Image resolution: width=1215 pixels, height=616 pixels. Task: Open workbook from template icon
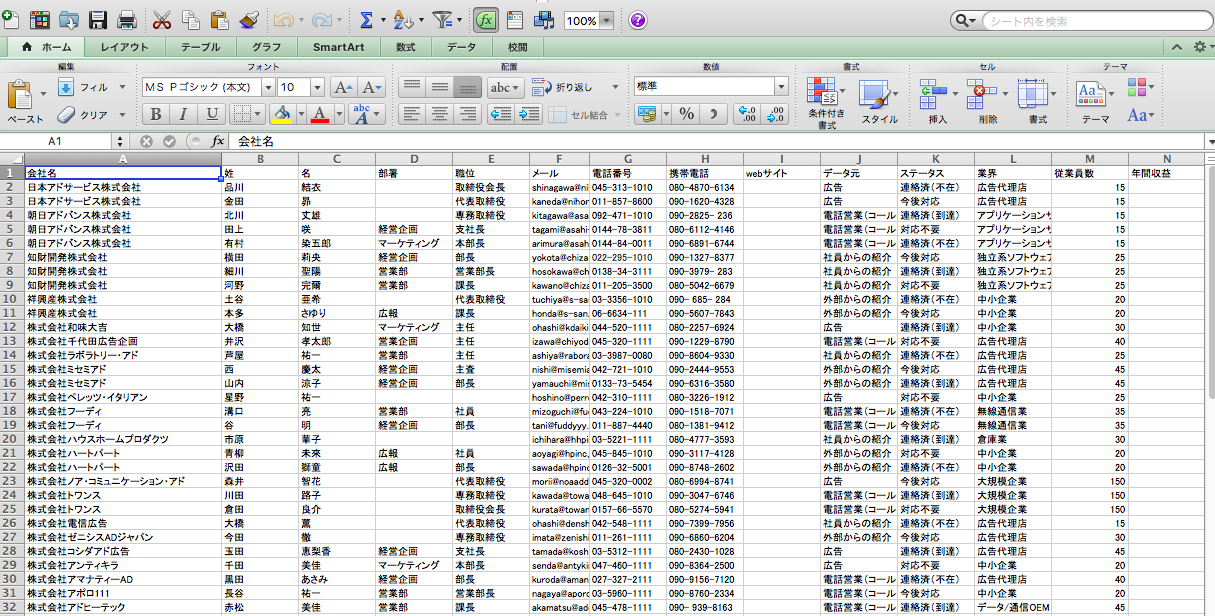tap(41, 19)
